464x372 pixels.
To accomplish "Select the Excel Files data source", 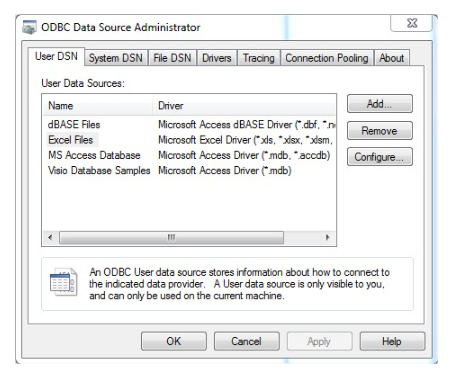I will [x=71, y=140].
